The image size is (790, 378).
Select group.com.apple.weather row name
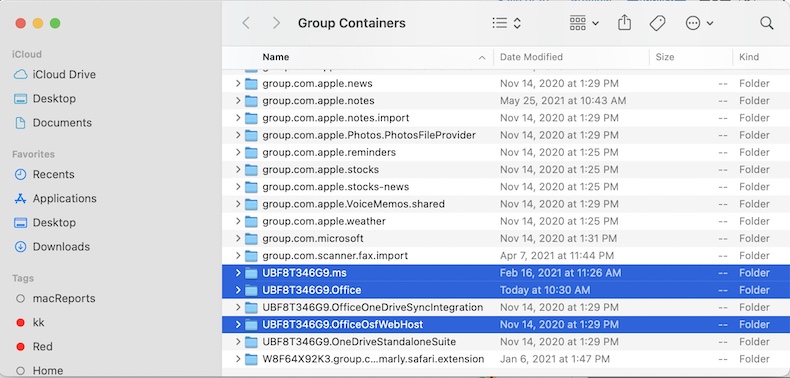[324, 221]
